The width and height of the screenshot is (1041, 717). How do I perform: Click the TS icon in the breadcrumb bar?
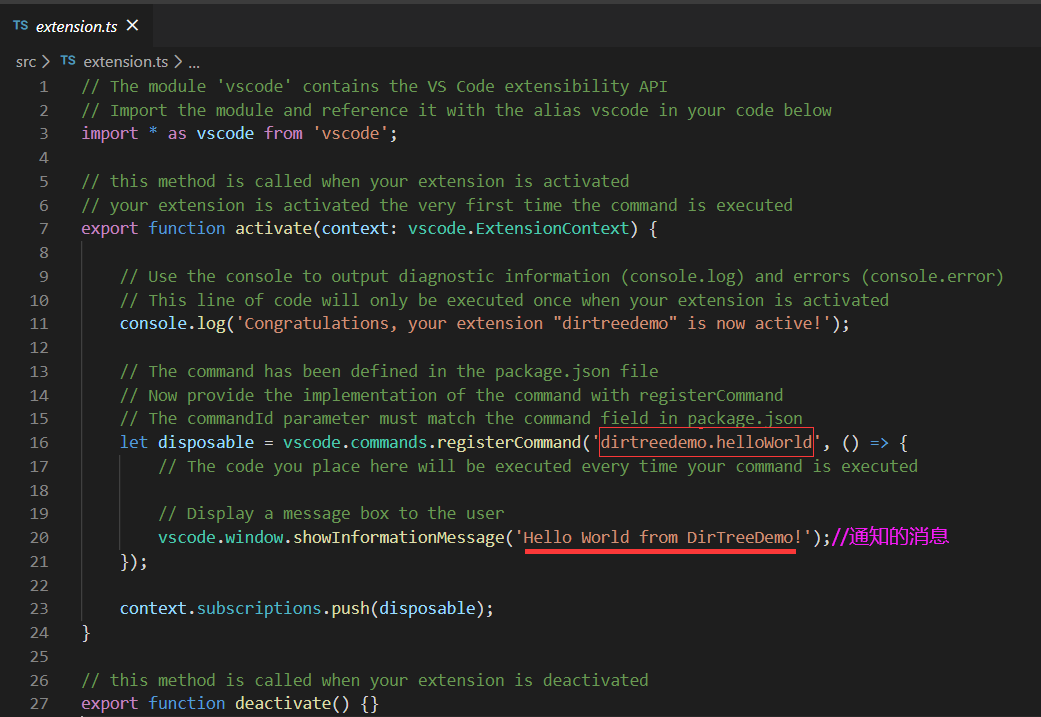pos(67,61)
